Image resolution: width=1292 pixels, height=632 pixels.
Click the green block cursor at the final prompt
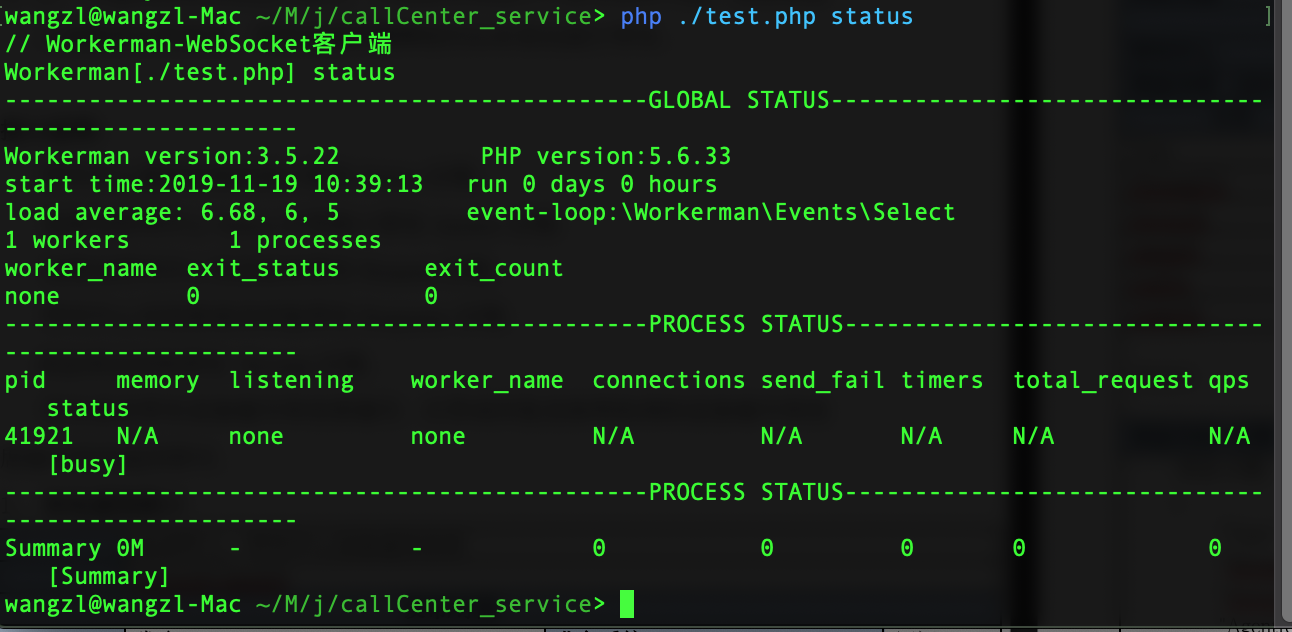(627, 604)
